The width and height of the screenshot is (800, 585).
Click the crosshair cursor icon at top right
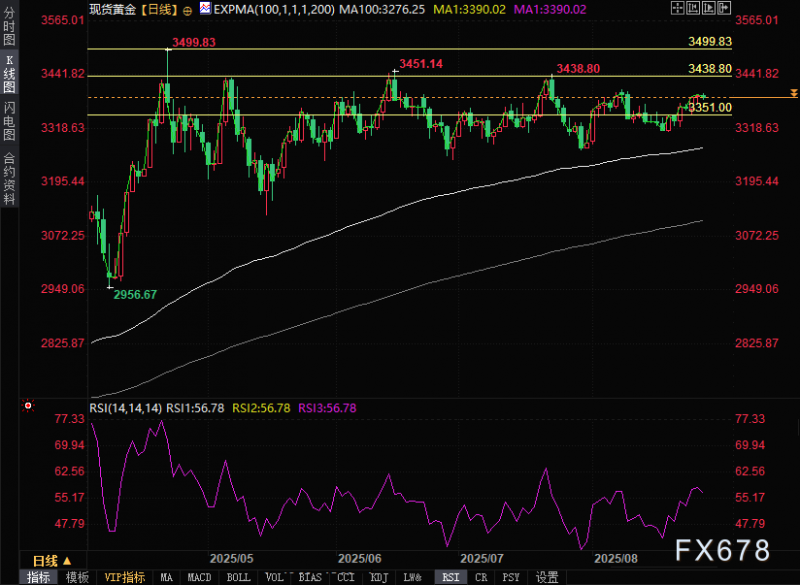pos(678,8)
